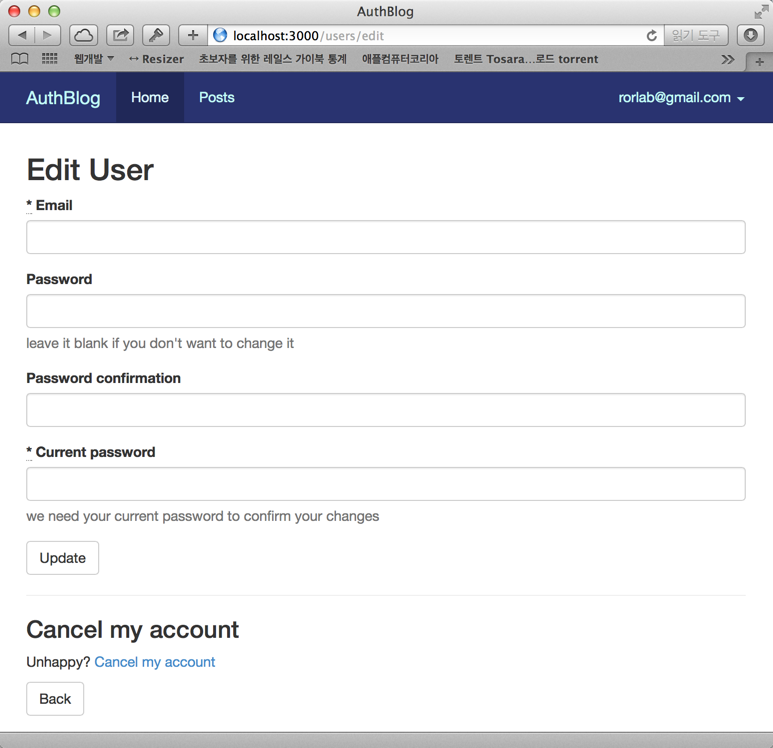Open the iCloud tabs button
The width and height of the screenshot is (773, 748).
point(83,35)
